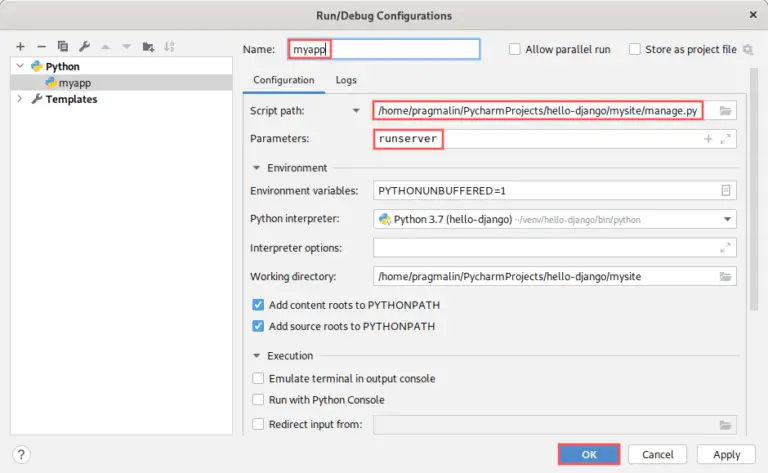Viewport: 768px width, 473px height.
Task: Enable Run with Python Console
Action: (x=258, y=400)
